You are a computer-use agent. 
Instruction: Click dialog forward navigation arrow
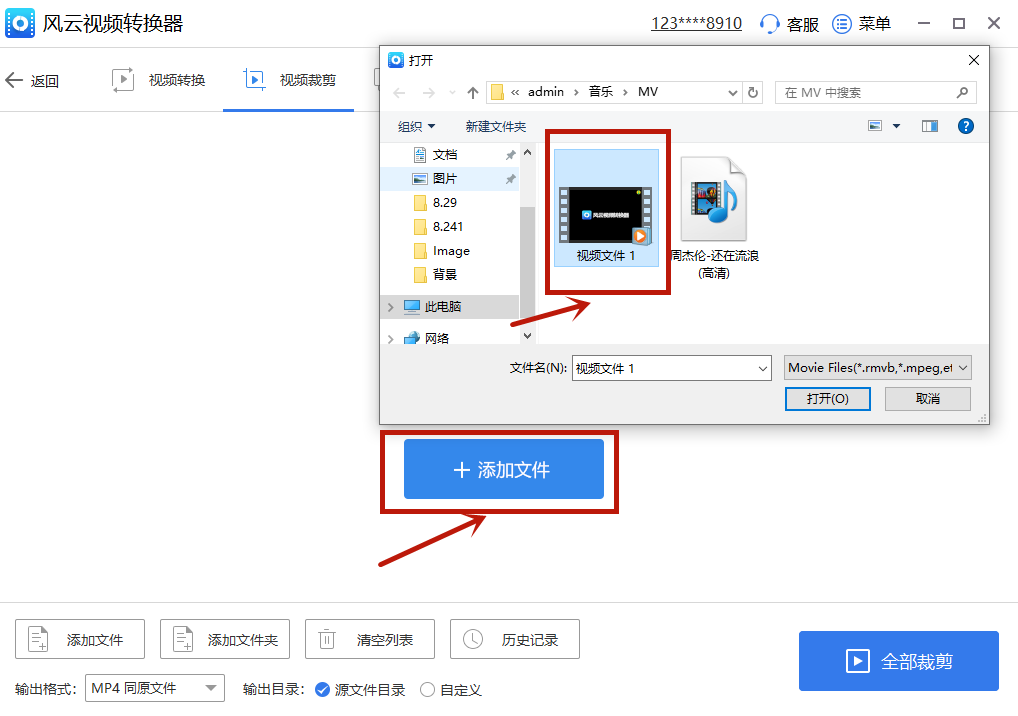(x=428, y=93)
